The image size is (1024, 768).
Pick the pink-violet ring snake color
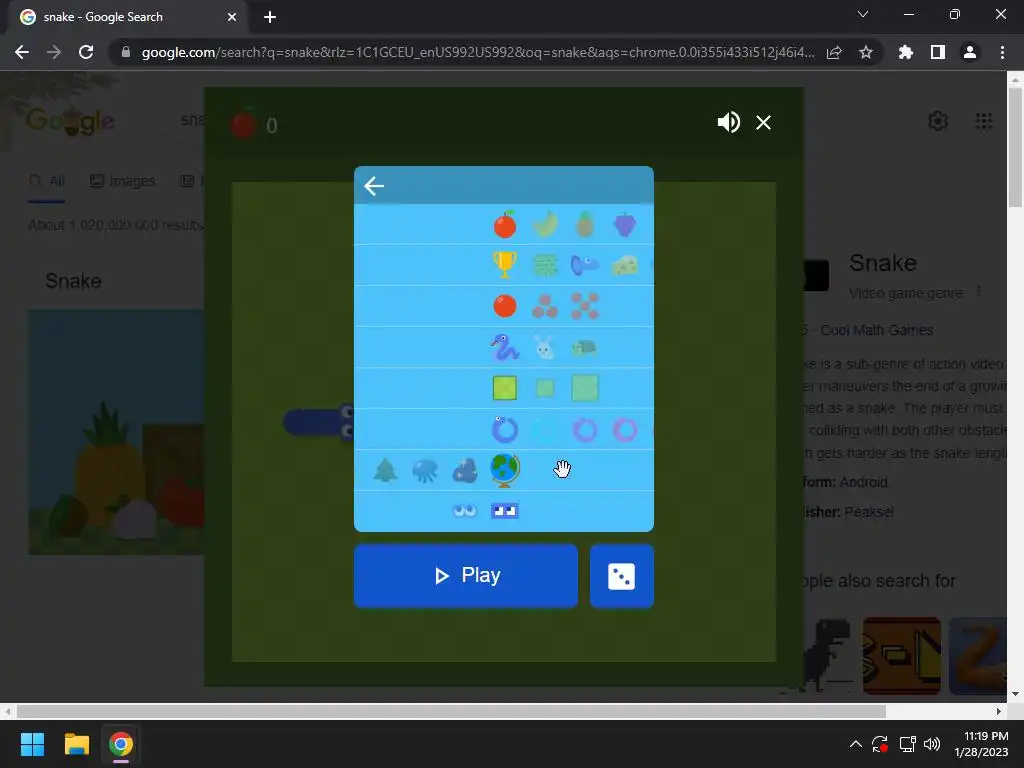pos(625,430)
